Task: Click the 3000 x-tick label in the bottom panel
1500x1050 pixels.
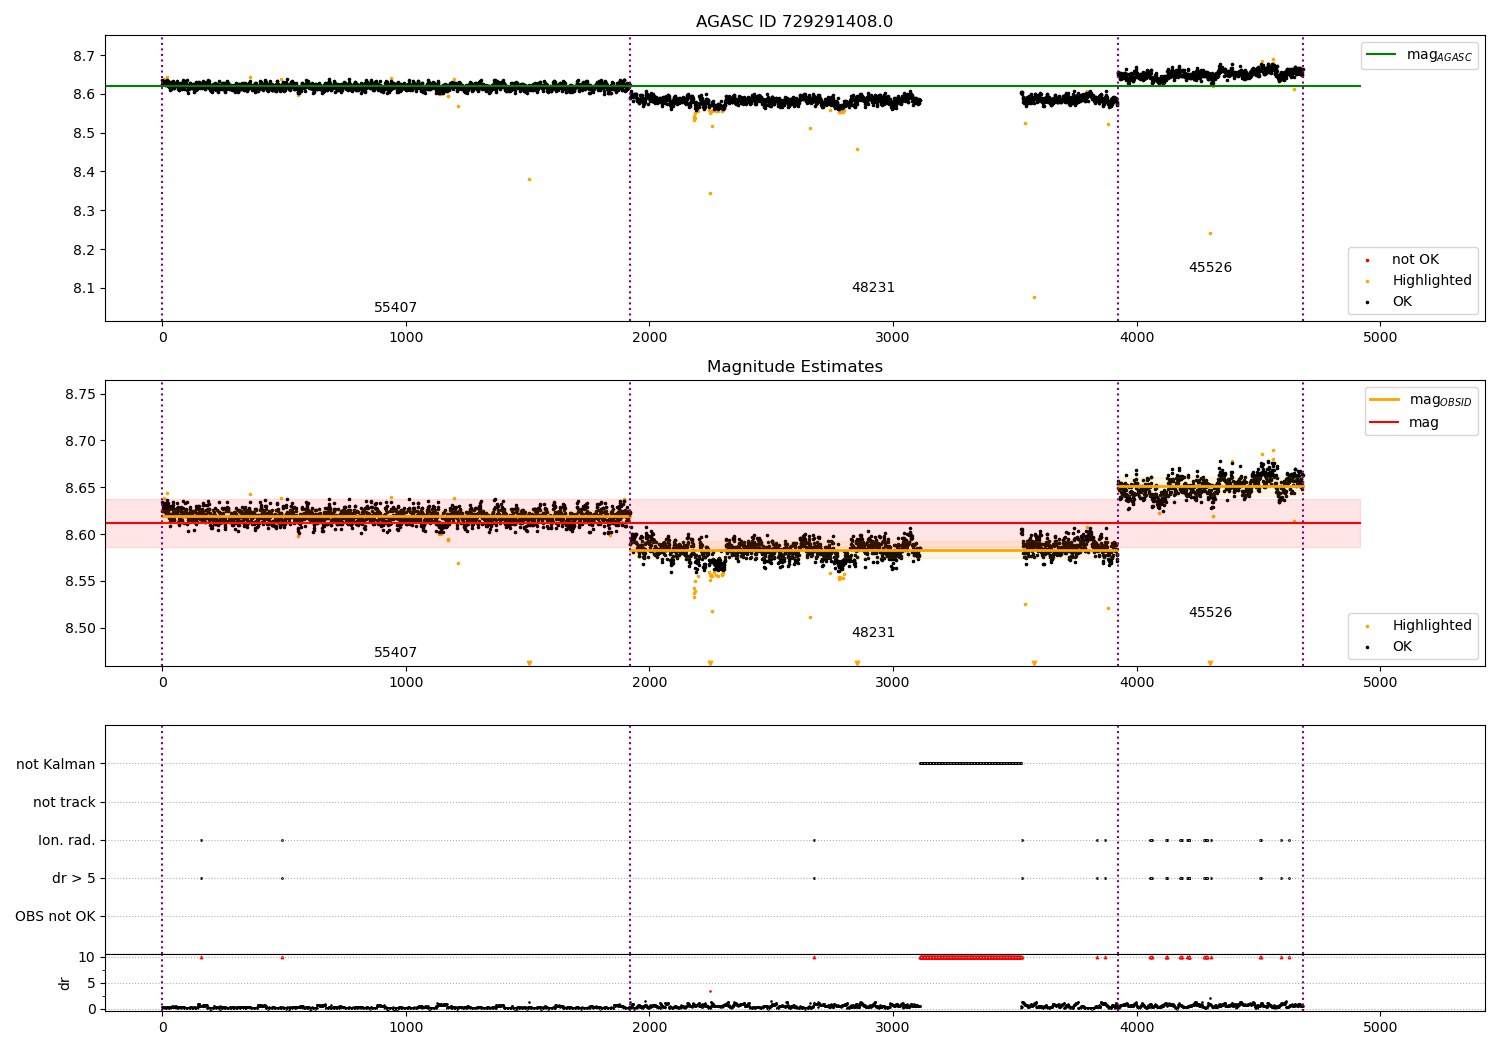Action: click(893, 1028)
